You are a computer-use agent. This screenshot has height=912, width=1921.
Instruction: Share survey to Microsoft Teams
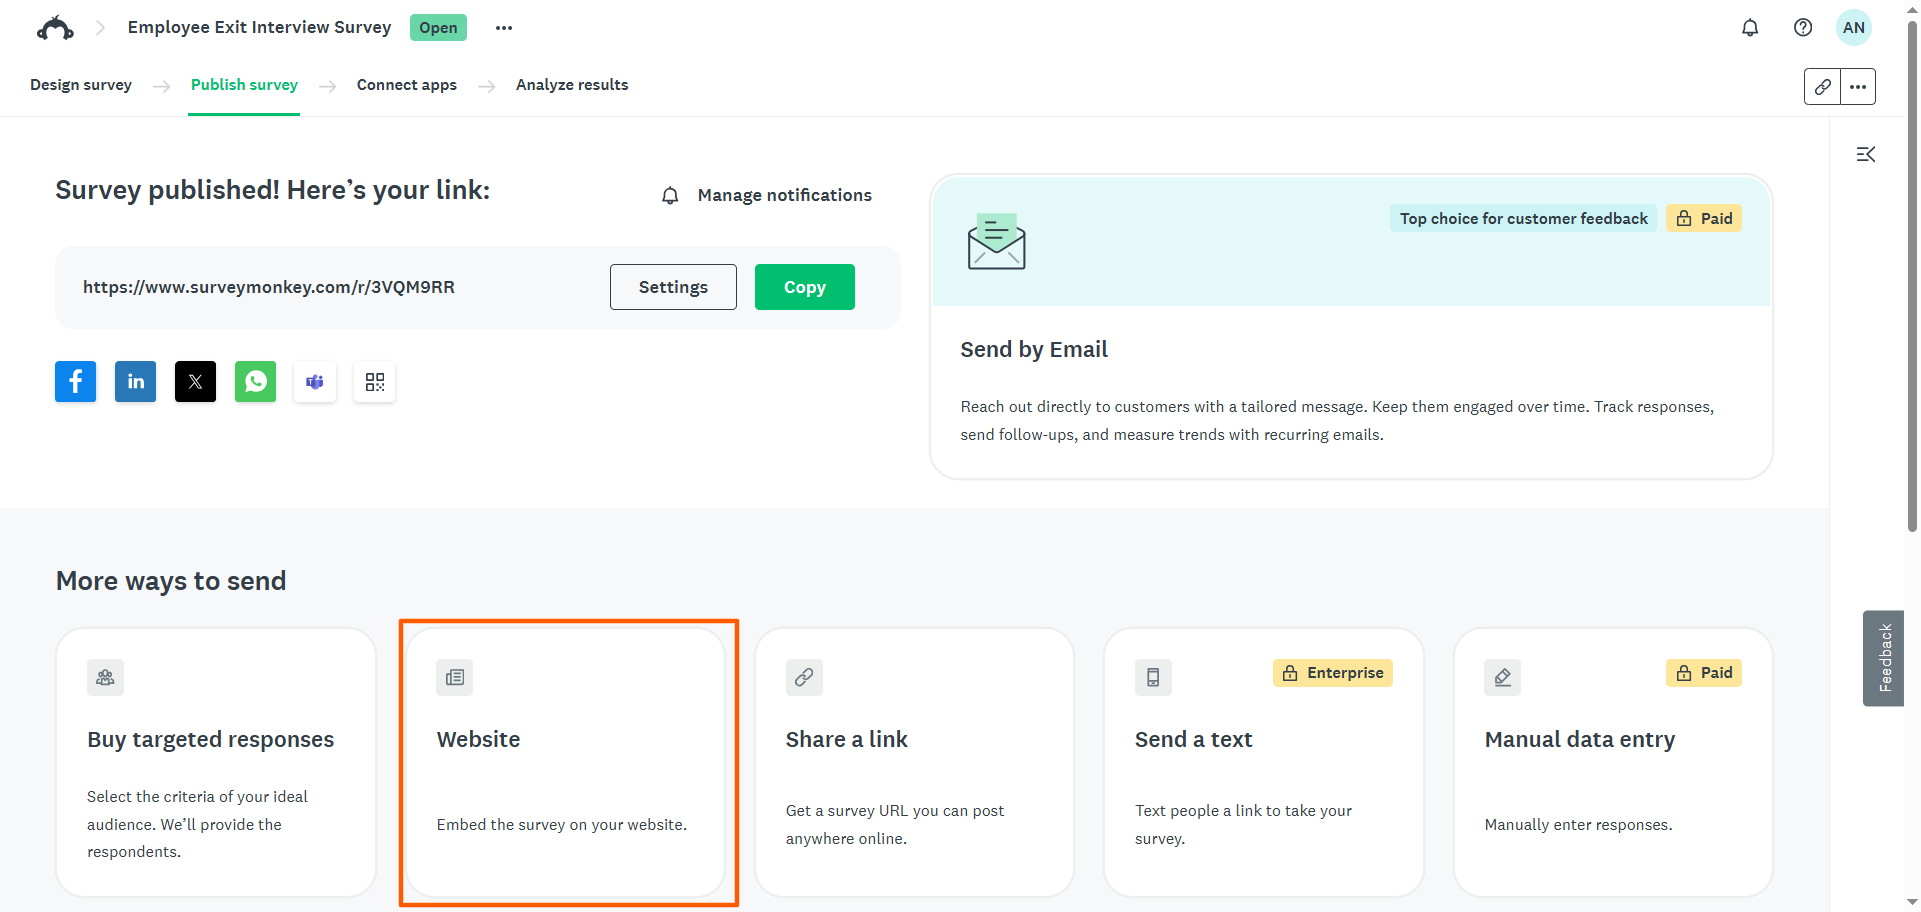315,382
